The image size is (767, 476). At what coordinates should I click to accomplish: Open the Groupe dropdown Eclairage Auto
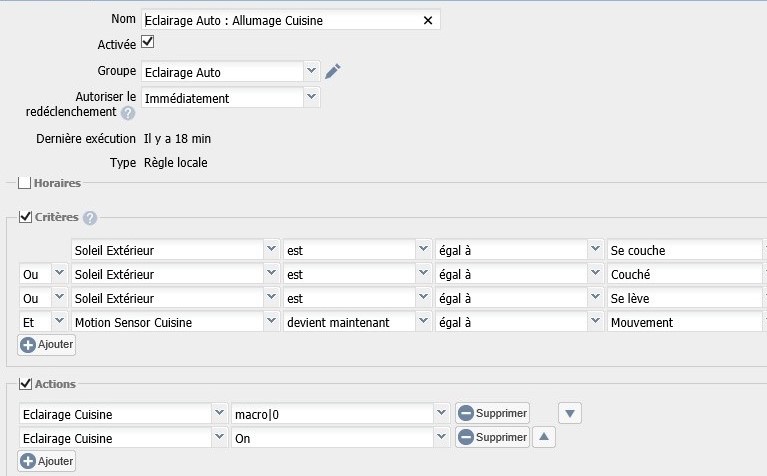[x=311, y=71]
